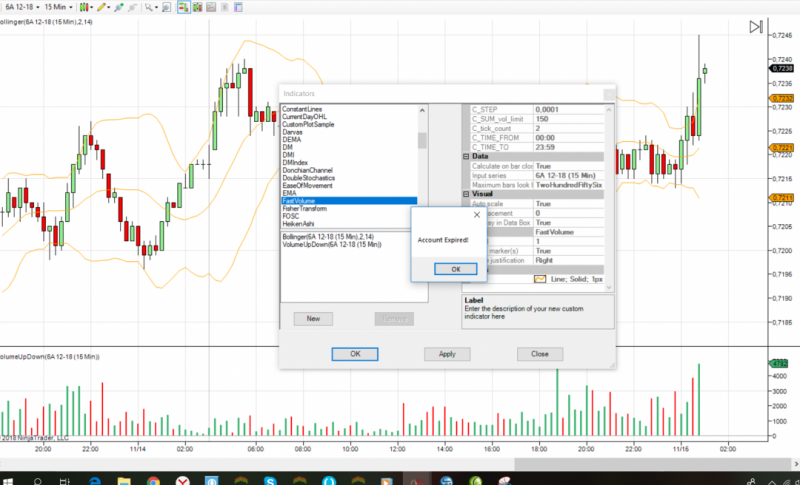
Task: Open the Data Series toolbar icon
Action: (x=197, y=7)
